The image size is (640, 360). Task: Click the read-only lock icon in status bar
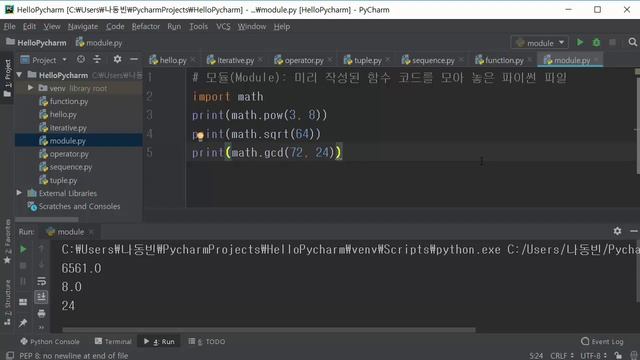(618, 356)
